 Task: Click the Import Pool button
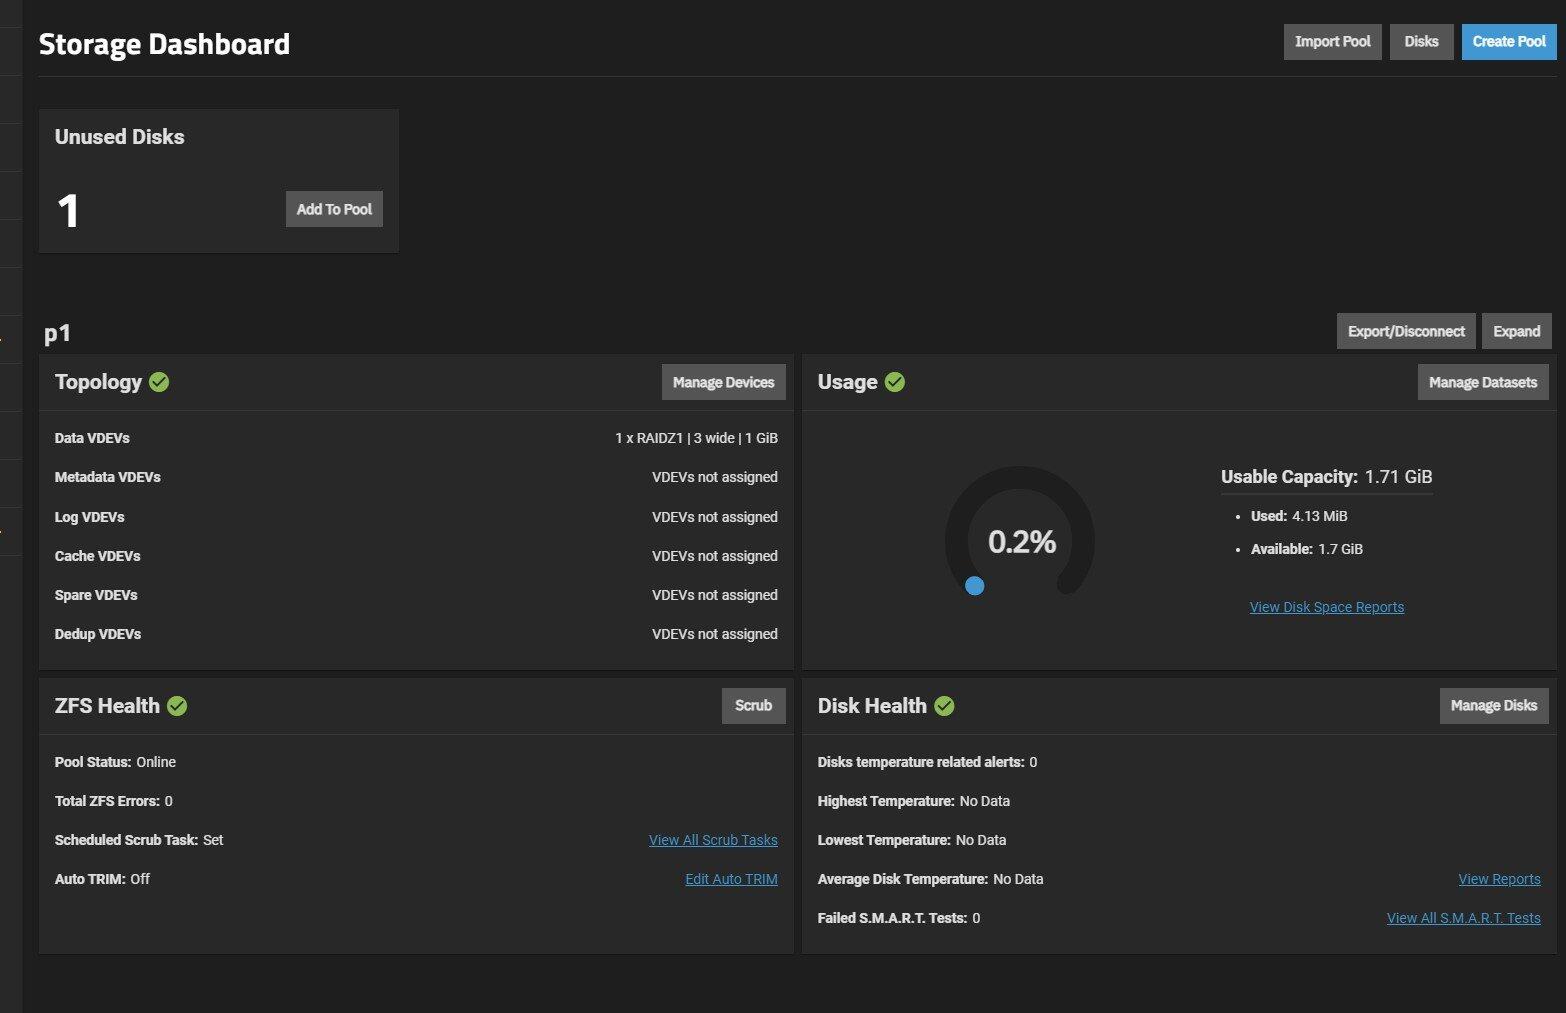(x=1332, y=42)
